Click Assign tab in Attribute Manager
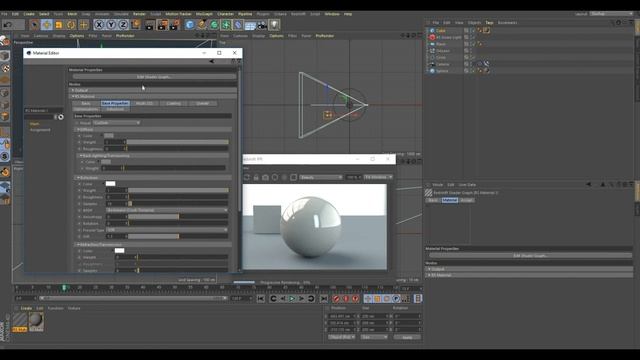This screenshot has width=640, height=360. [467, 200]
